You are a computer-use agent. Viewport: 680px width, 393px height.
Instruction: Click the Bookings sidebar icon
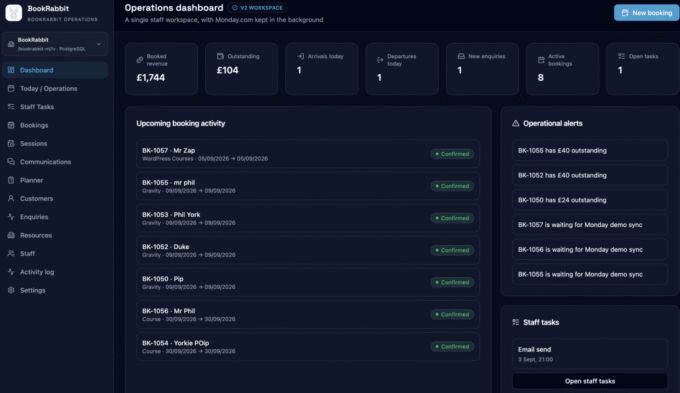coord(11,125)
